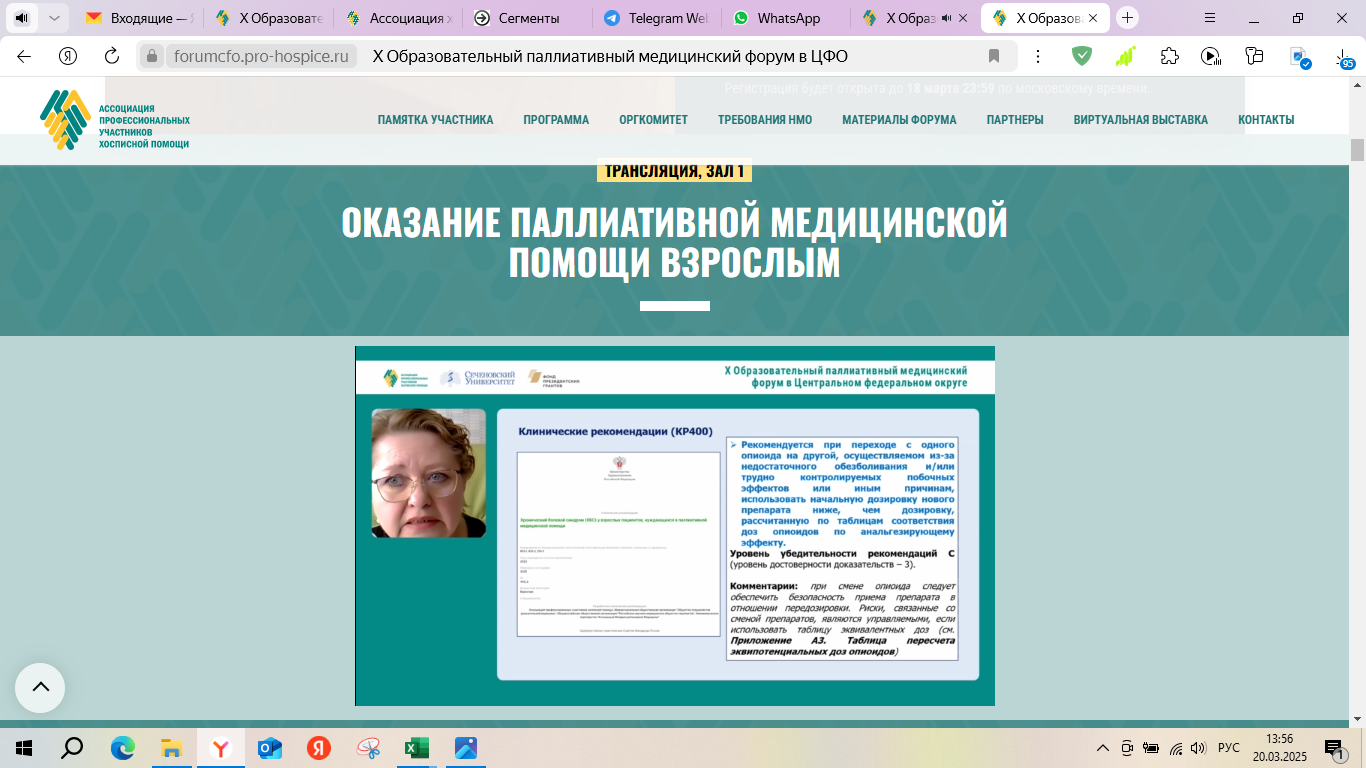The width and height of the screenshot is (1366, 768).
Task: Click the green shield Protect icon
Action: tap(1082, 56)
